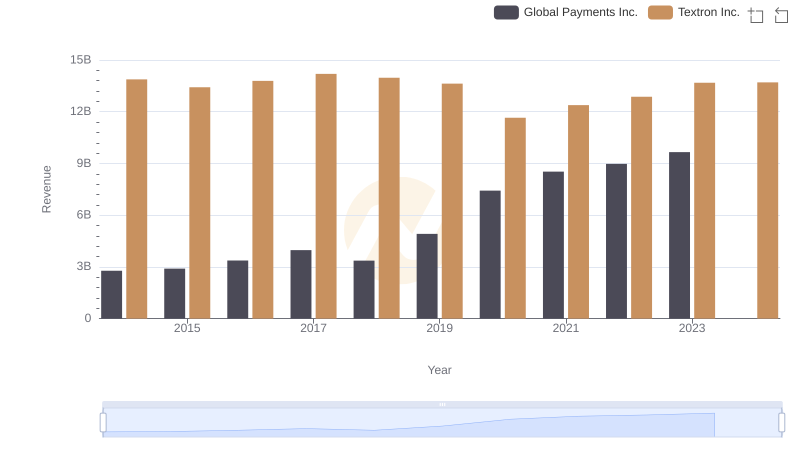800x461 pixels.
Task: Click the x-axis label 2017
Action: (x=313, y=328)
